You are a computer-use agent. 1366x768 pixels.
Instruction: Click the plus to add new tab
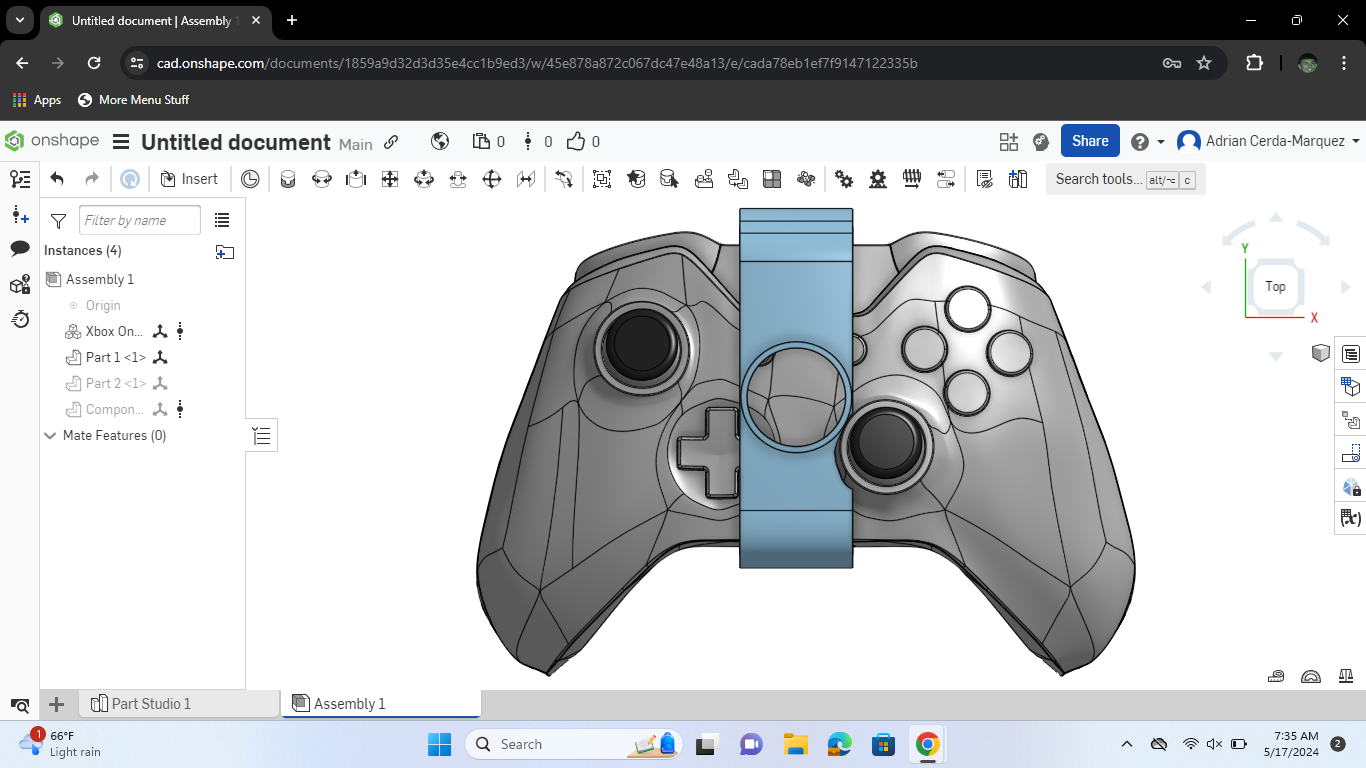click(57, 704)
